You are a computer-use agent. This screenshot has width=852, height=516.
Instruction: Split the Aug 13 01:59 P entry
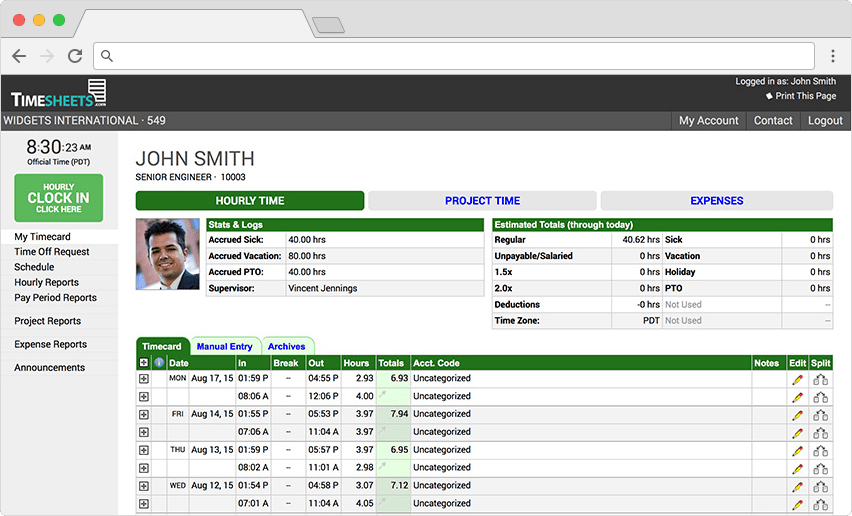point(820,451)
